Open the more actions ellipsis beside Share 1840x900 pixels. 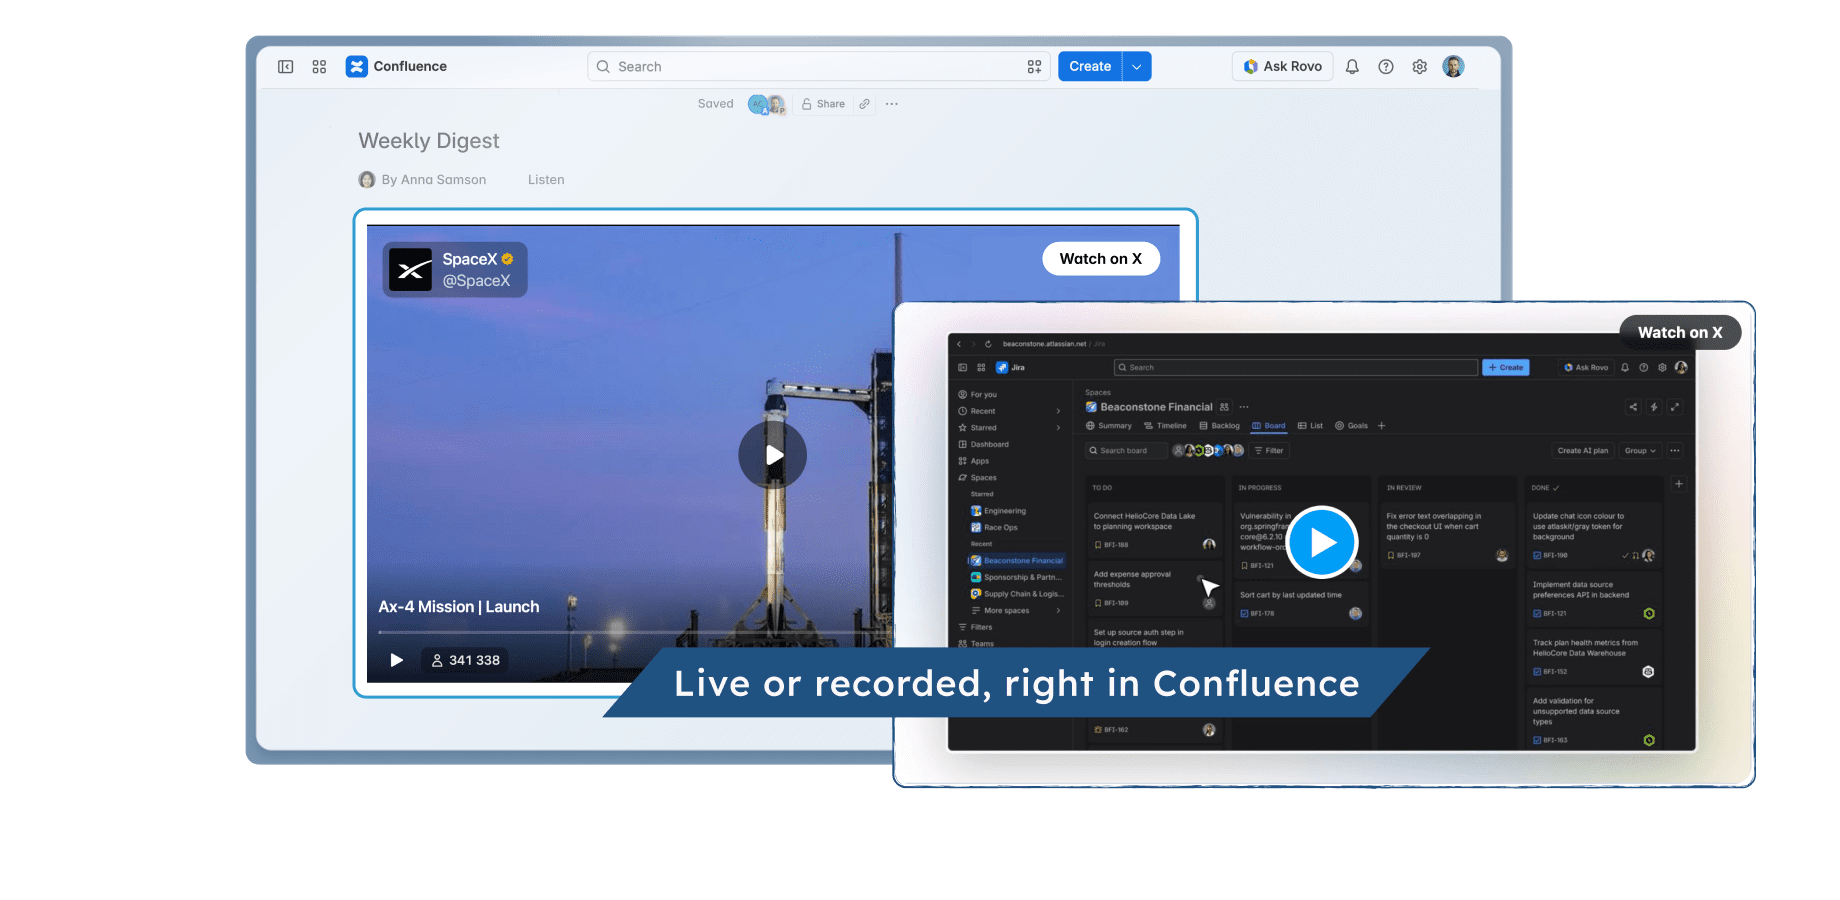point(892,104)
